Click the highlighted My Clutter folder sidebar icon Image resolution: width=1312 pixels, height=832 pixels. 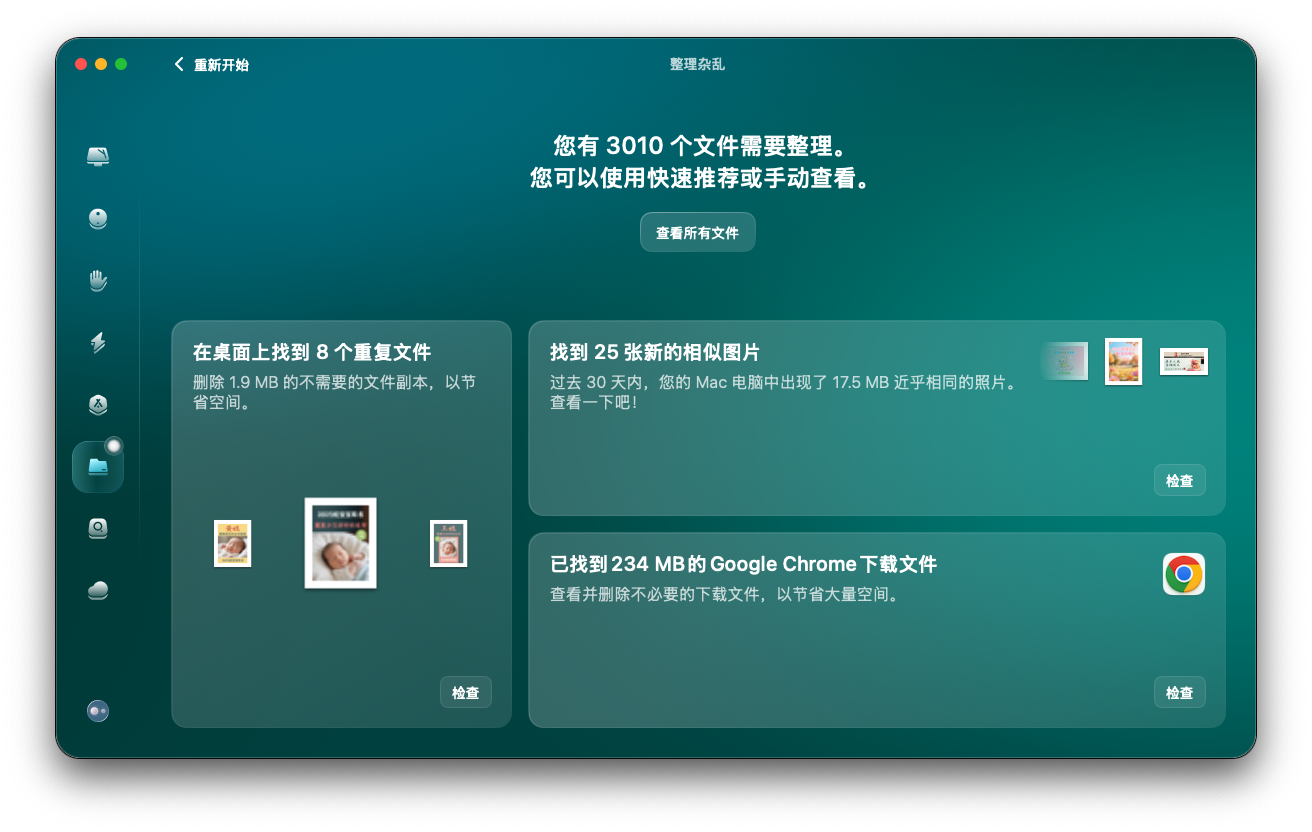[98, 467]
